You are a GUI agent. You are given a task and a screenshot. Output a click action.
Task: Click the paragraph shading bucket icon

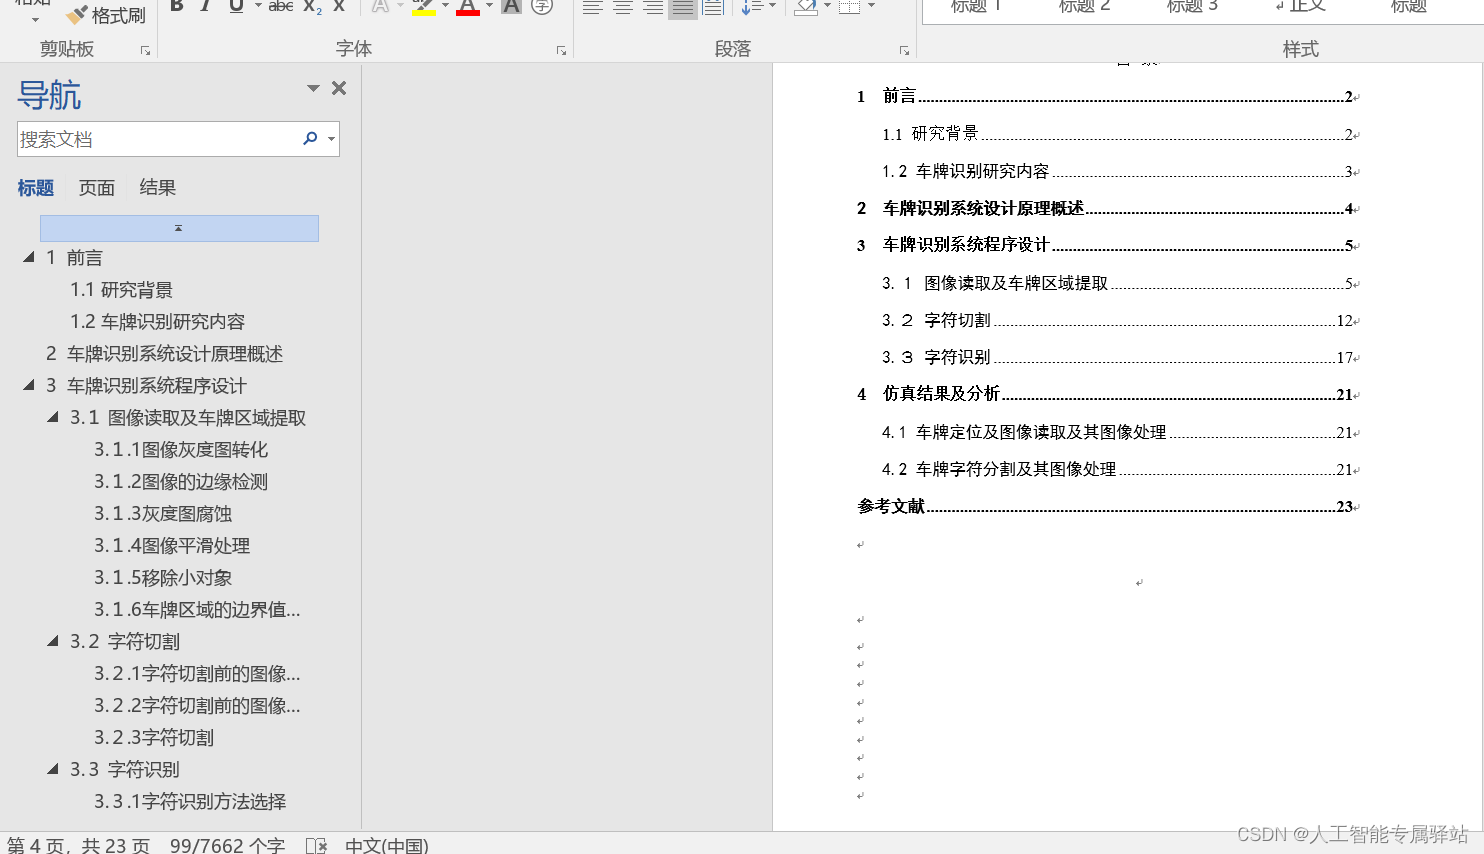click(805, 7)
